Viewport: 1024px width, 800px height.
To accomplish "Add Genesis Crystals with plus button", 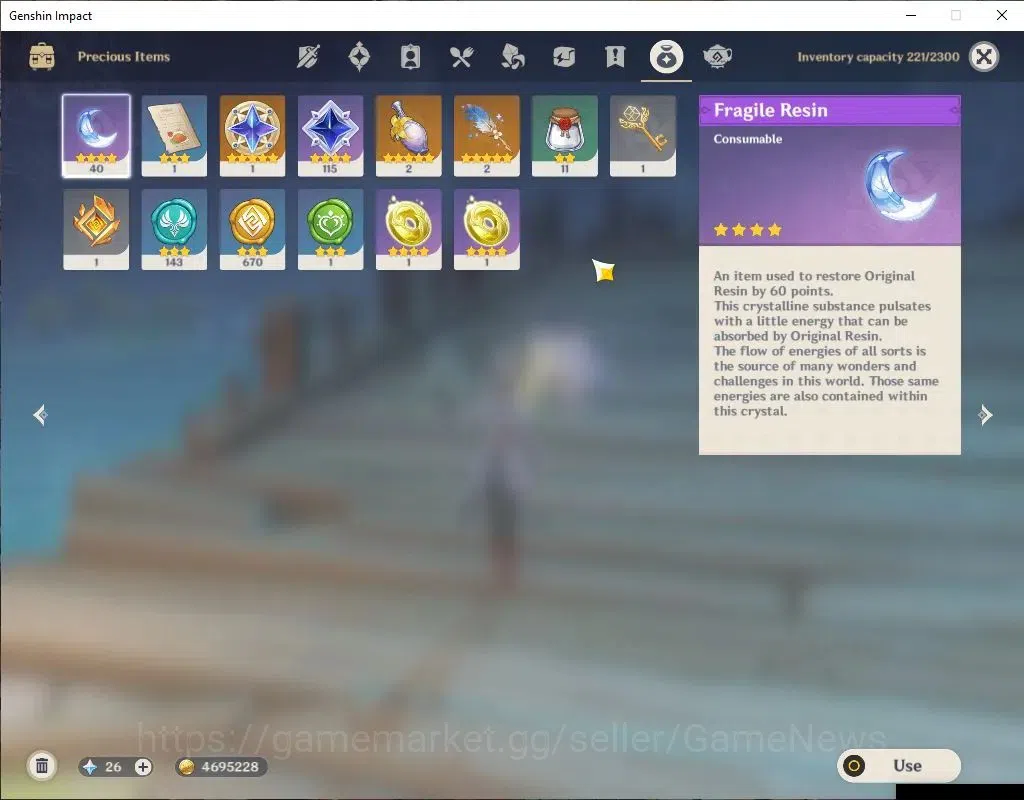I will coord(143,767).
